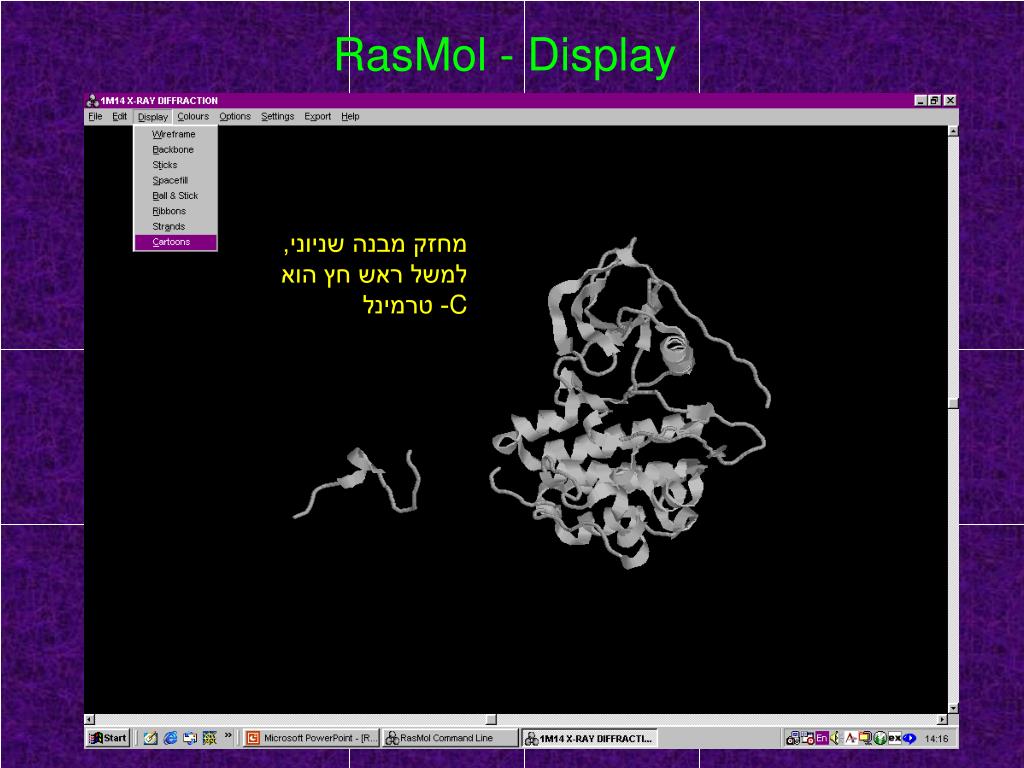The width and height of the screenshot is (1024, 768).
Task: Choose Backbone display mode
Action: [x=175, y=150]
